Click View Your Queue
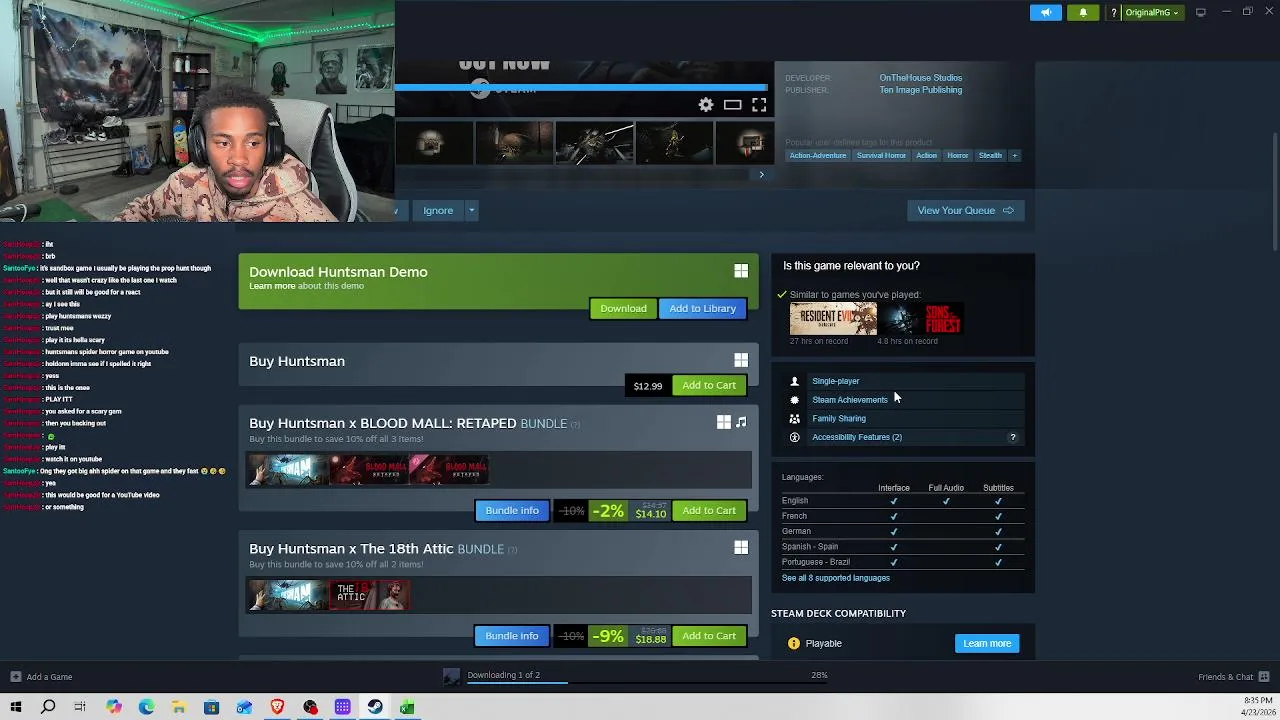The width and height of the screenshot is (1280, 720). tap(965, 211)
